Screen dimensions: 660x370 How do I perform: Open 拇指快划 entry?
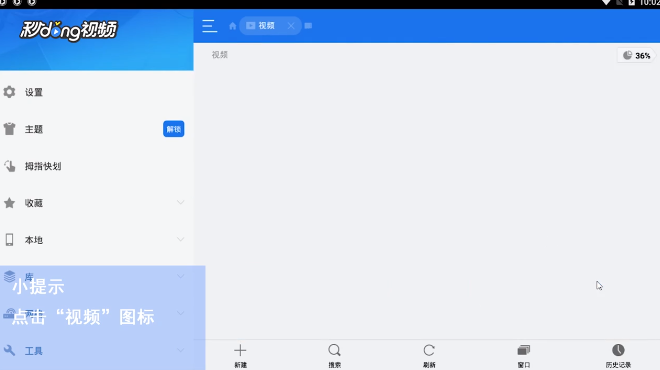43,166
